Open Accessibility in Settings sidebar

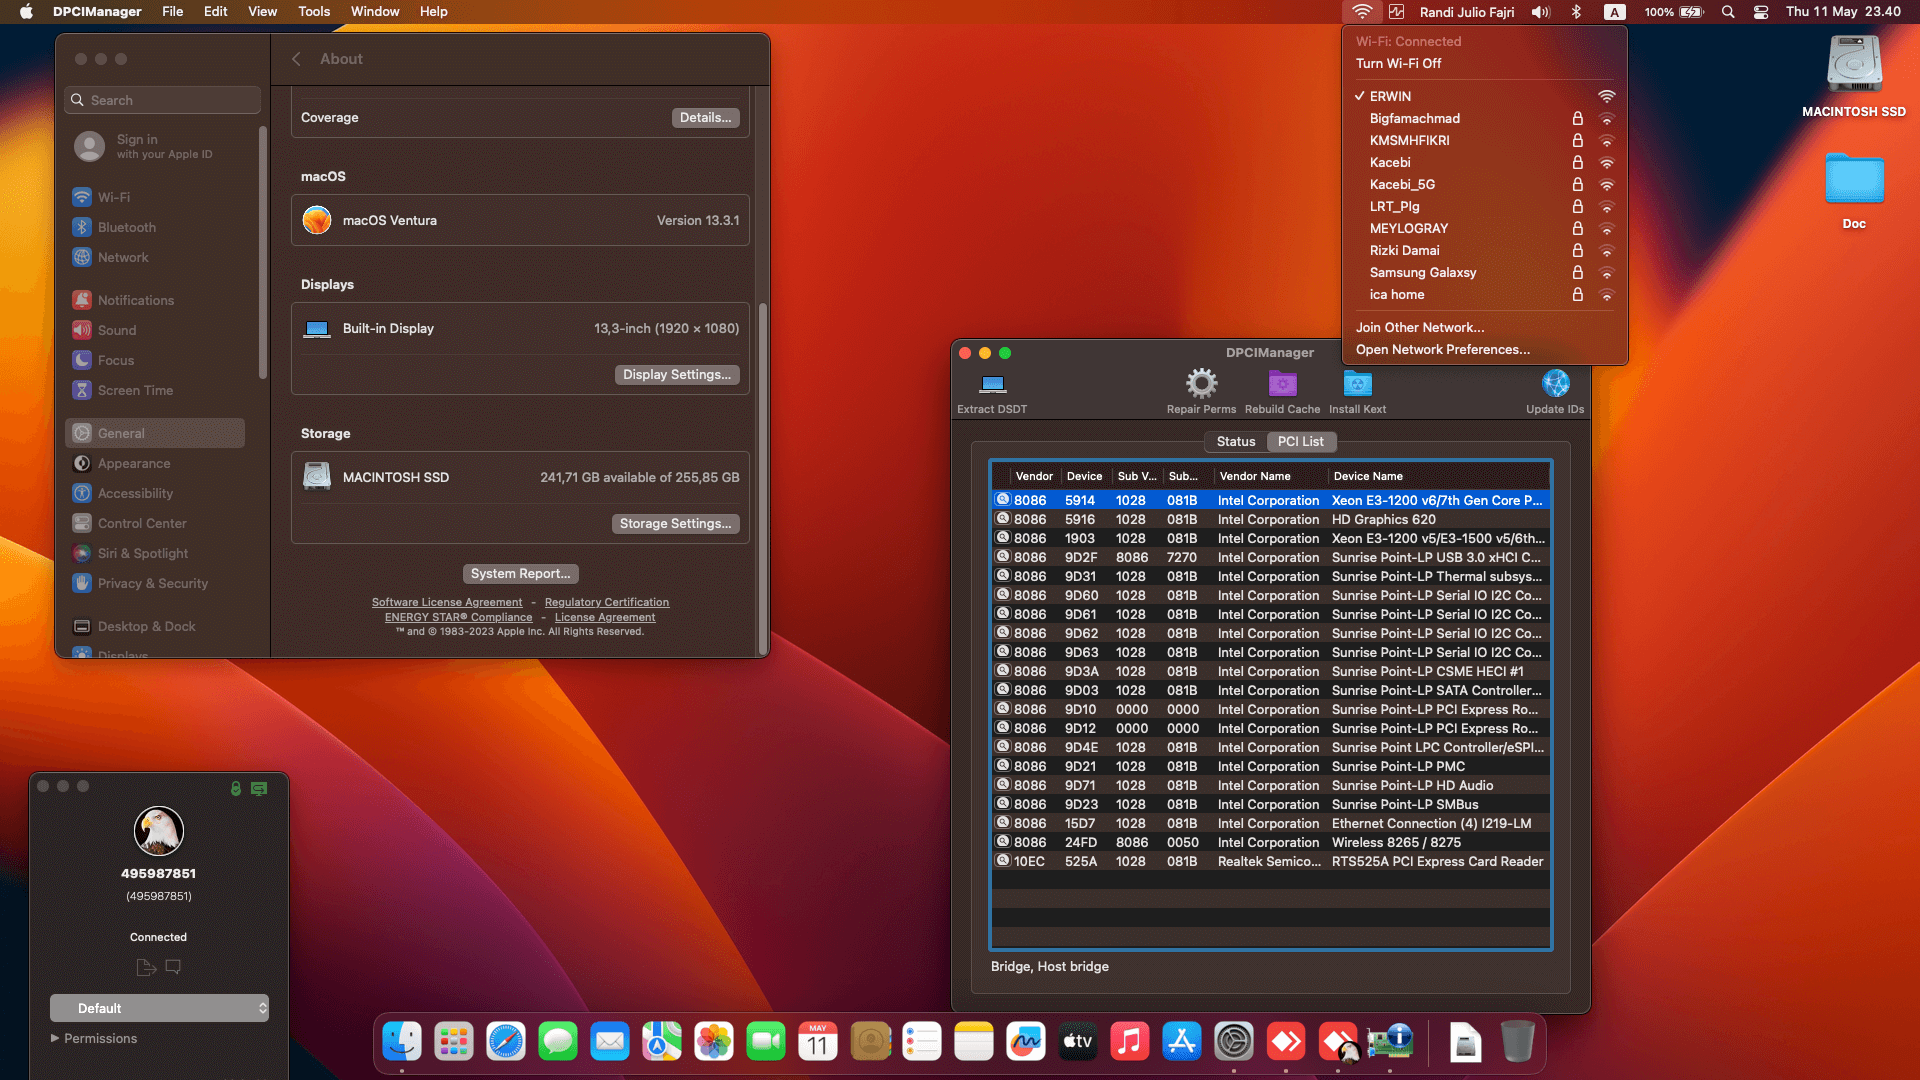coord(155,493)
